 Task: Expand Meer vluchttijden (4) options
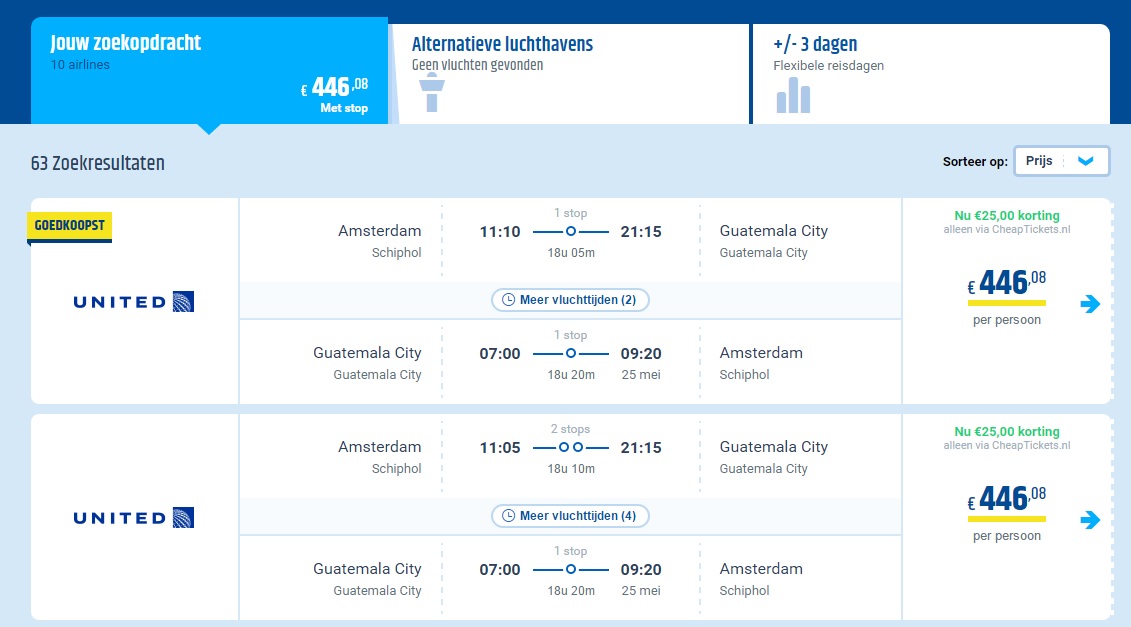coord(571,516)
